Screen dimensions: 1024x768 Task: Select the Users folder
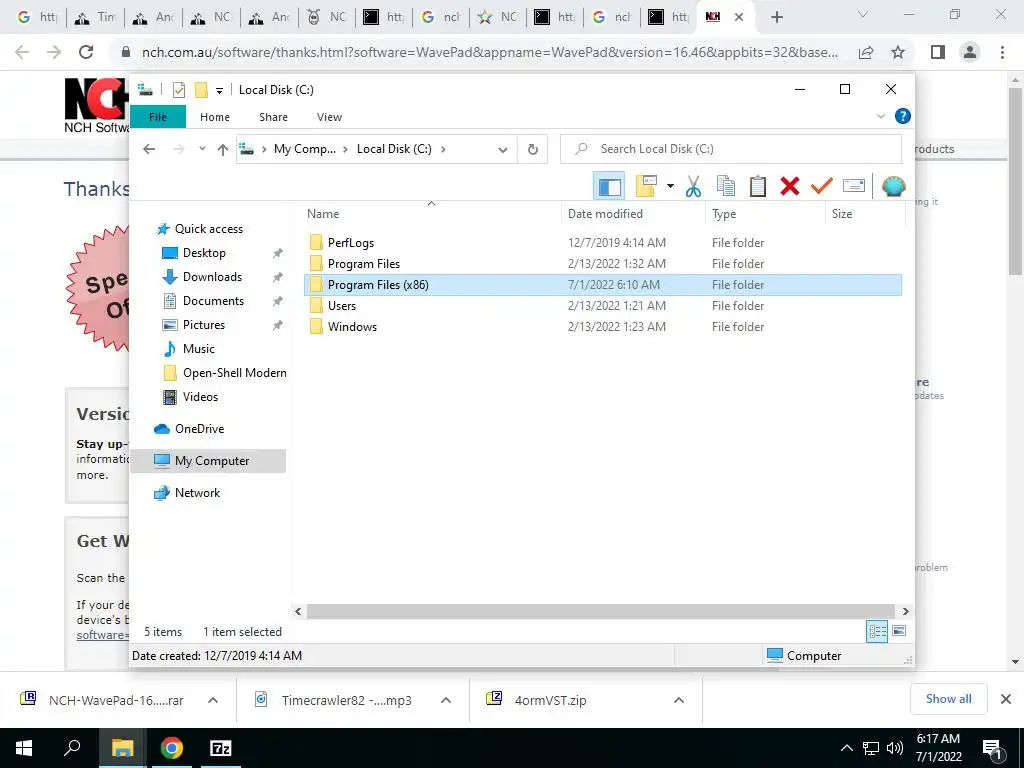602,306
